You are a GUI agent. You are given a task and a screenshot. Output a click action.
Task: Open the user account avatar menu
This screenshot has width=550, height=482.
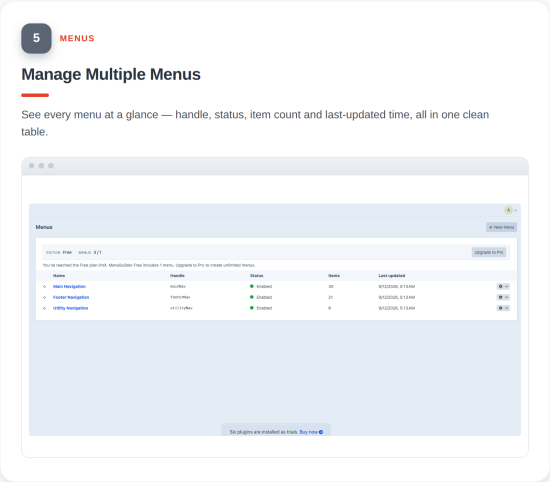coord(510,210)
